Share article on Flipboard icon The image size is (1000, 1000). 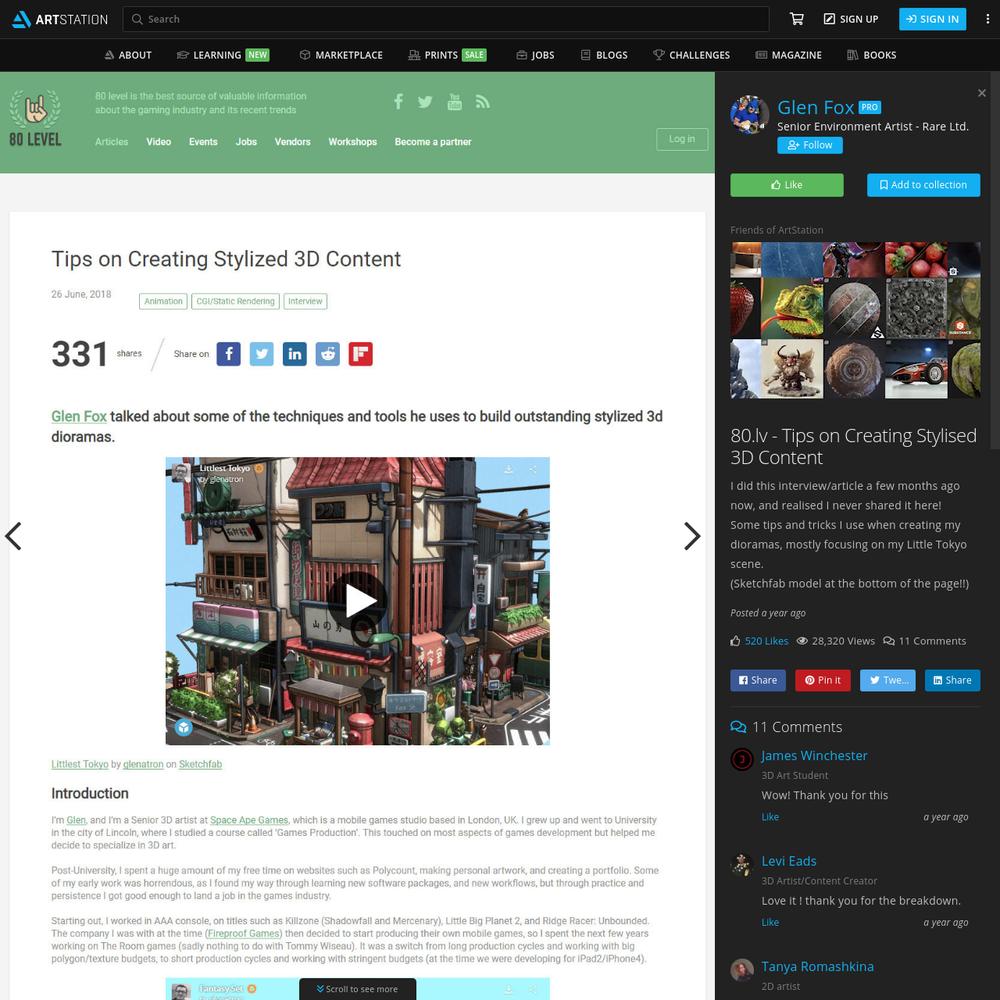point(360,354)
